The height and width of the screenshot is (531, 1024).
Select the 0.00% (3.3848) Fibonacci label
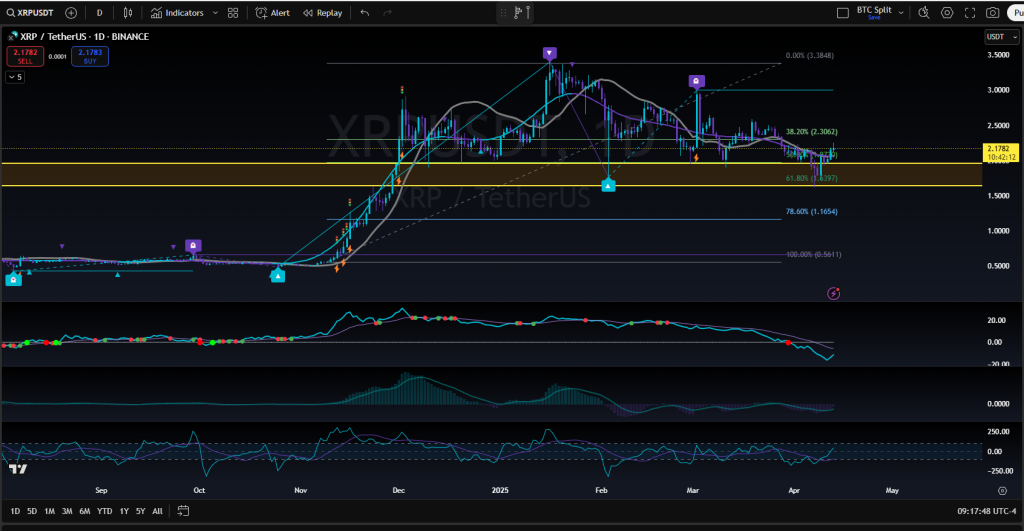[x=809, y=56]
